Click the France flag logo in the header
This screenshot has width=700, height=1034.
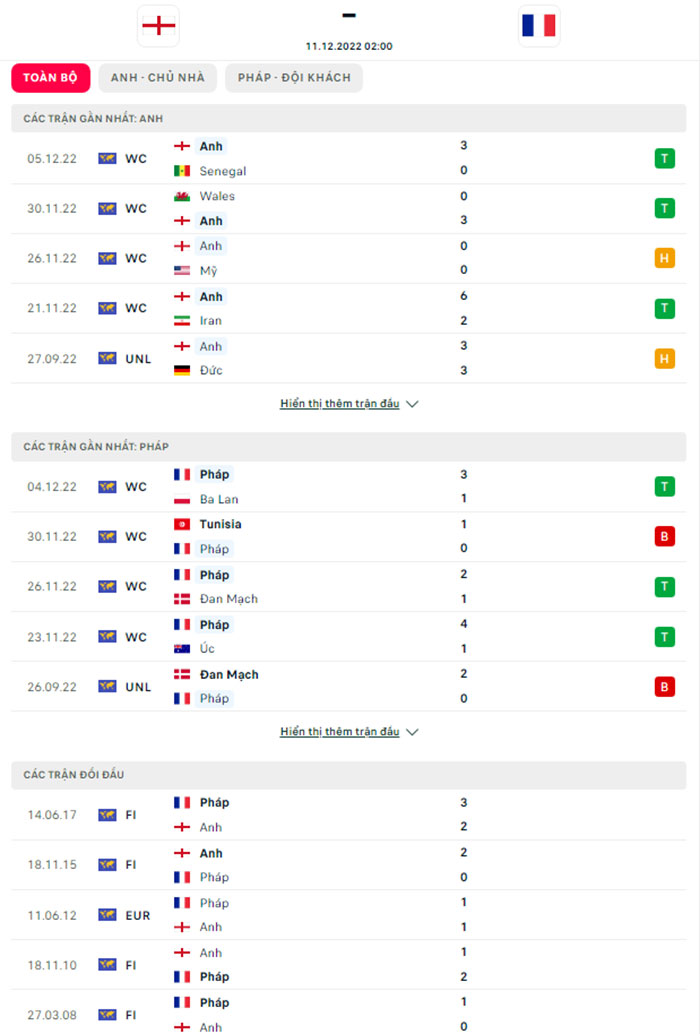click(539, 26)
